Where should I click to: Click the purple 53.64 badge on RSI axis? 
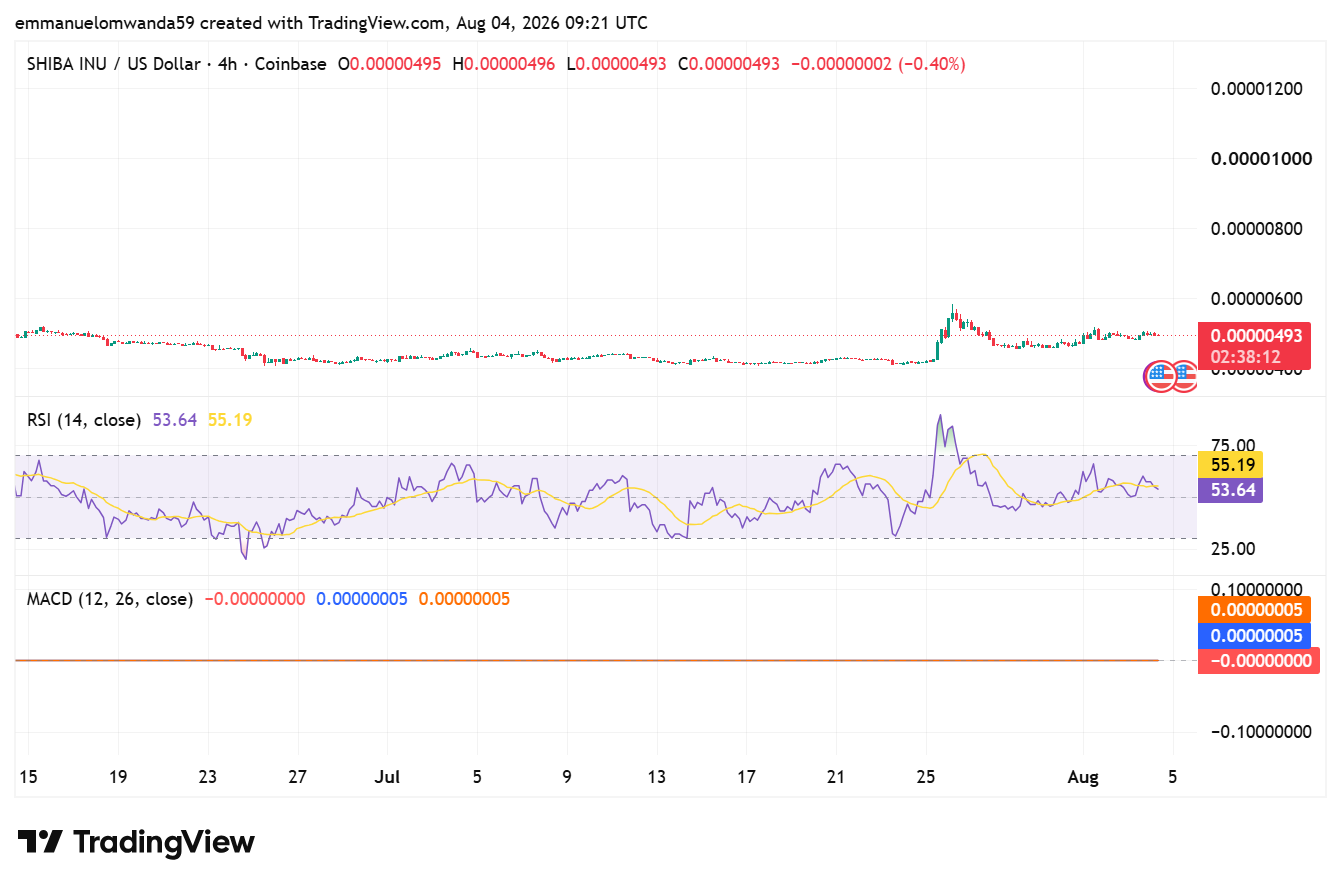(x=1231, y=489)
